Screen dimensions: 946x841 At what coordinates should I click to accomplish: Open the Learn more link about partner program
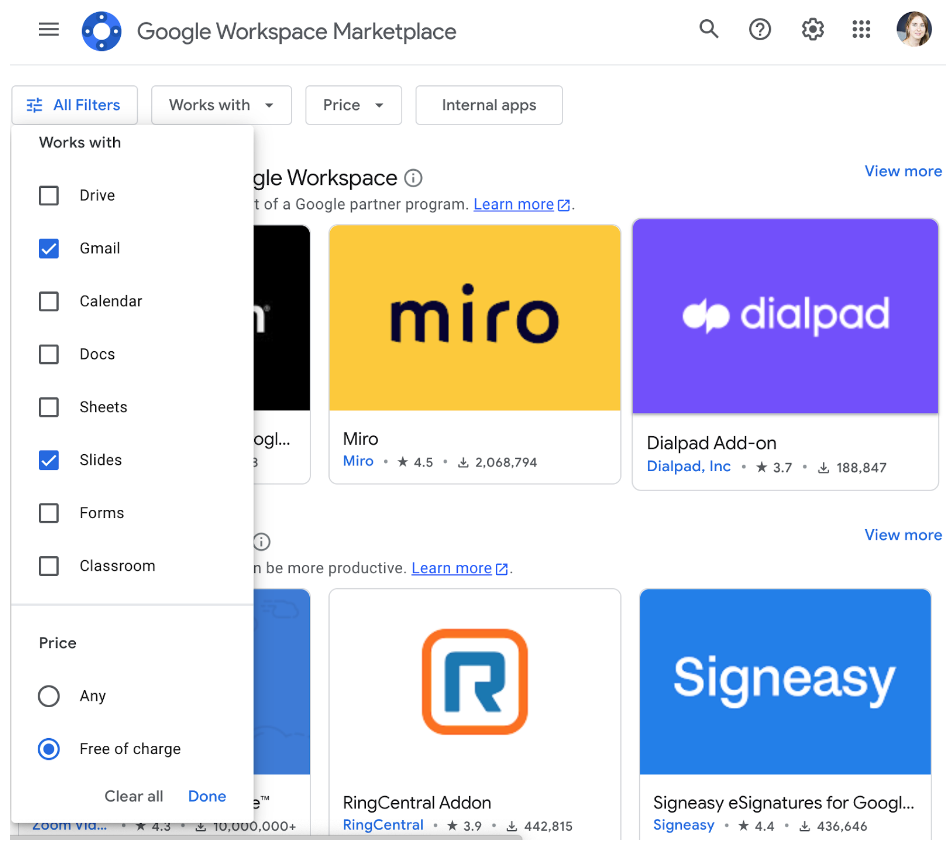pyautogui.click(x=522, y=205)
